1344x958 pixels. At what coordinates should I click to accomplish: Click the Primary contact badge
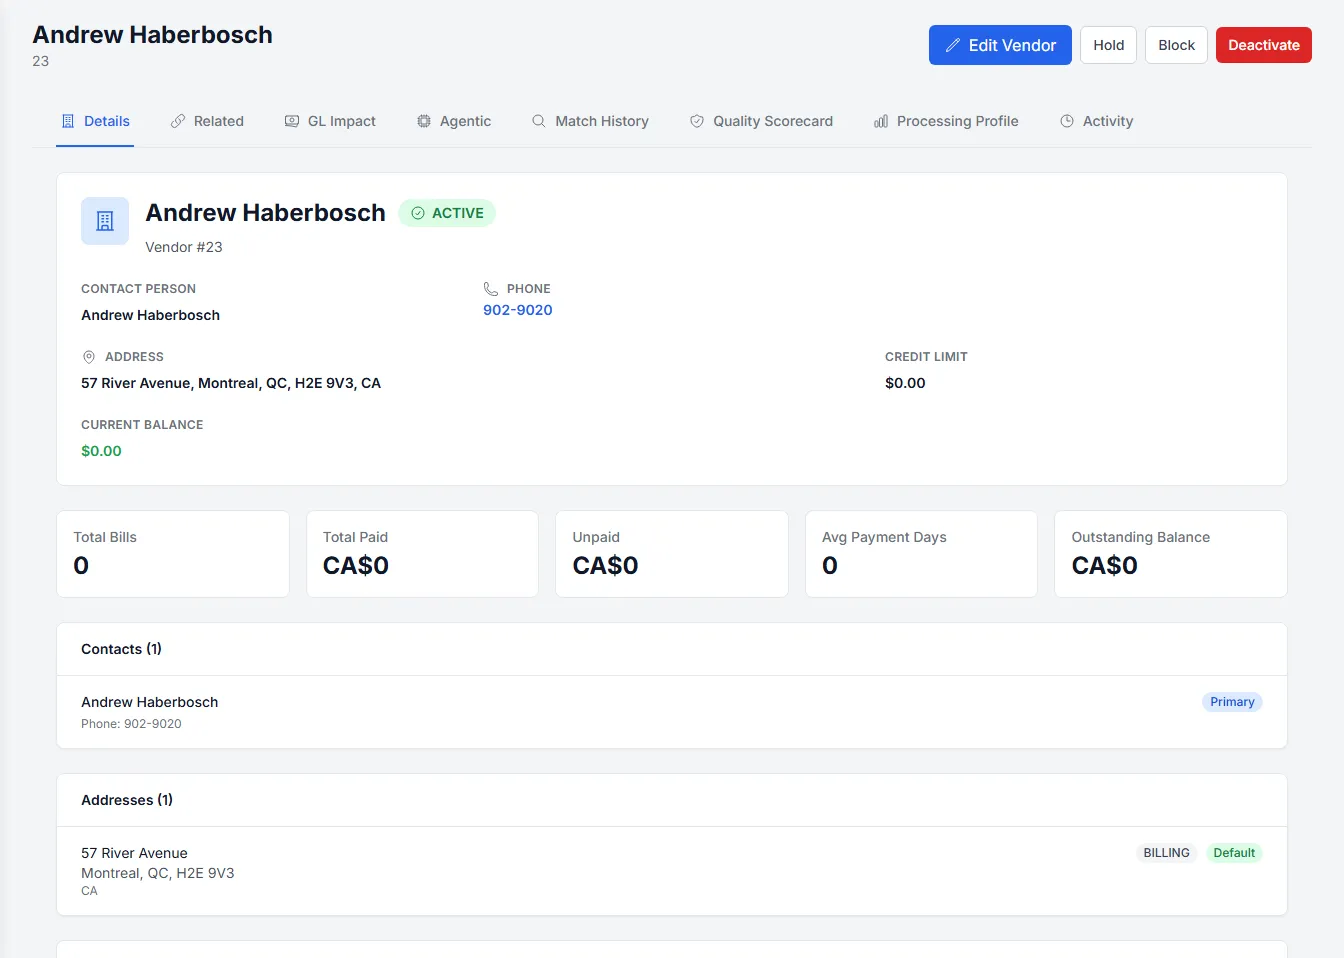point(1232,702)
